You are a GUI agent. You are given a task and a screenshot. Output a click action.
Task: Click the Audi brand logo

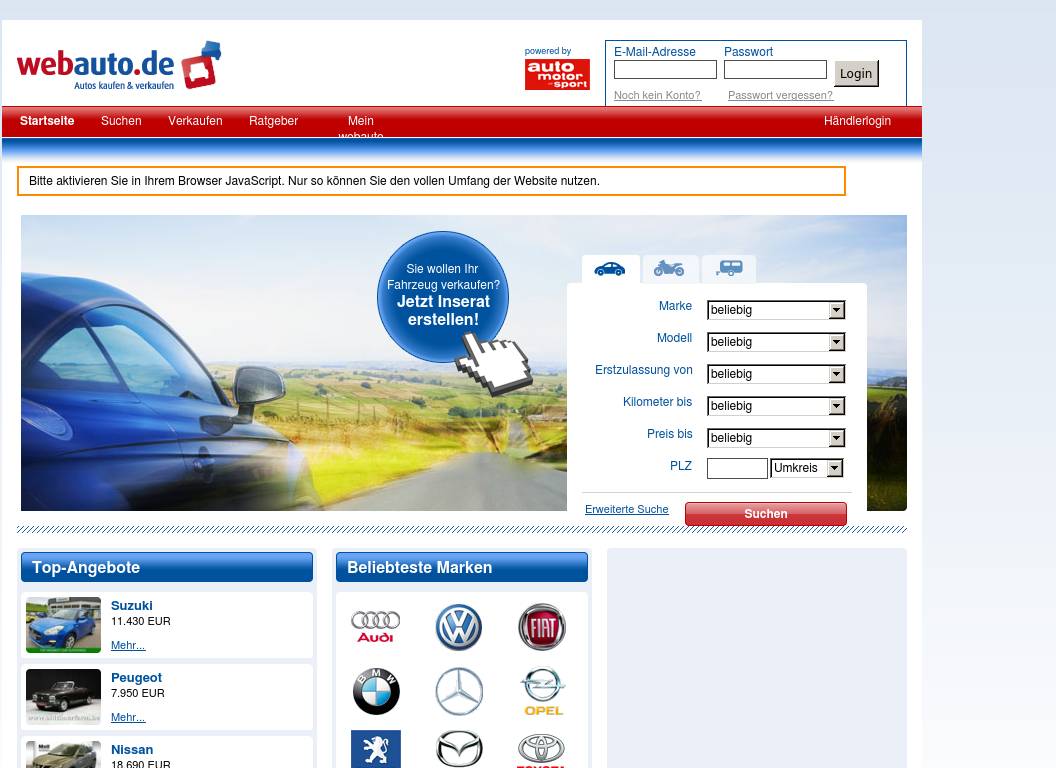point(376,627)
